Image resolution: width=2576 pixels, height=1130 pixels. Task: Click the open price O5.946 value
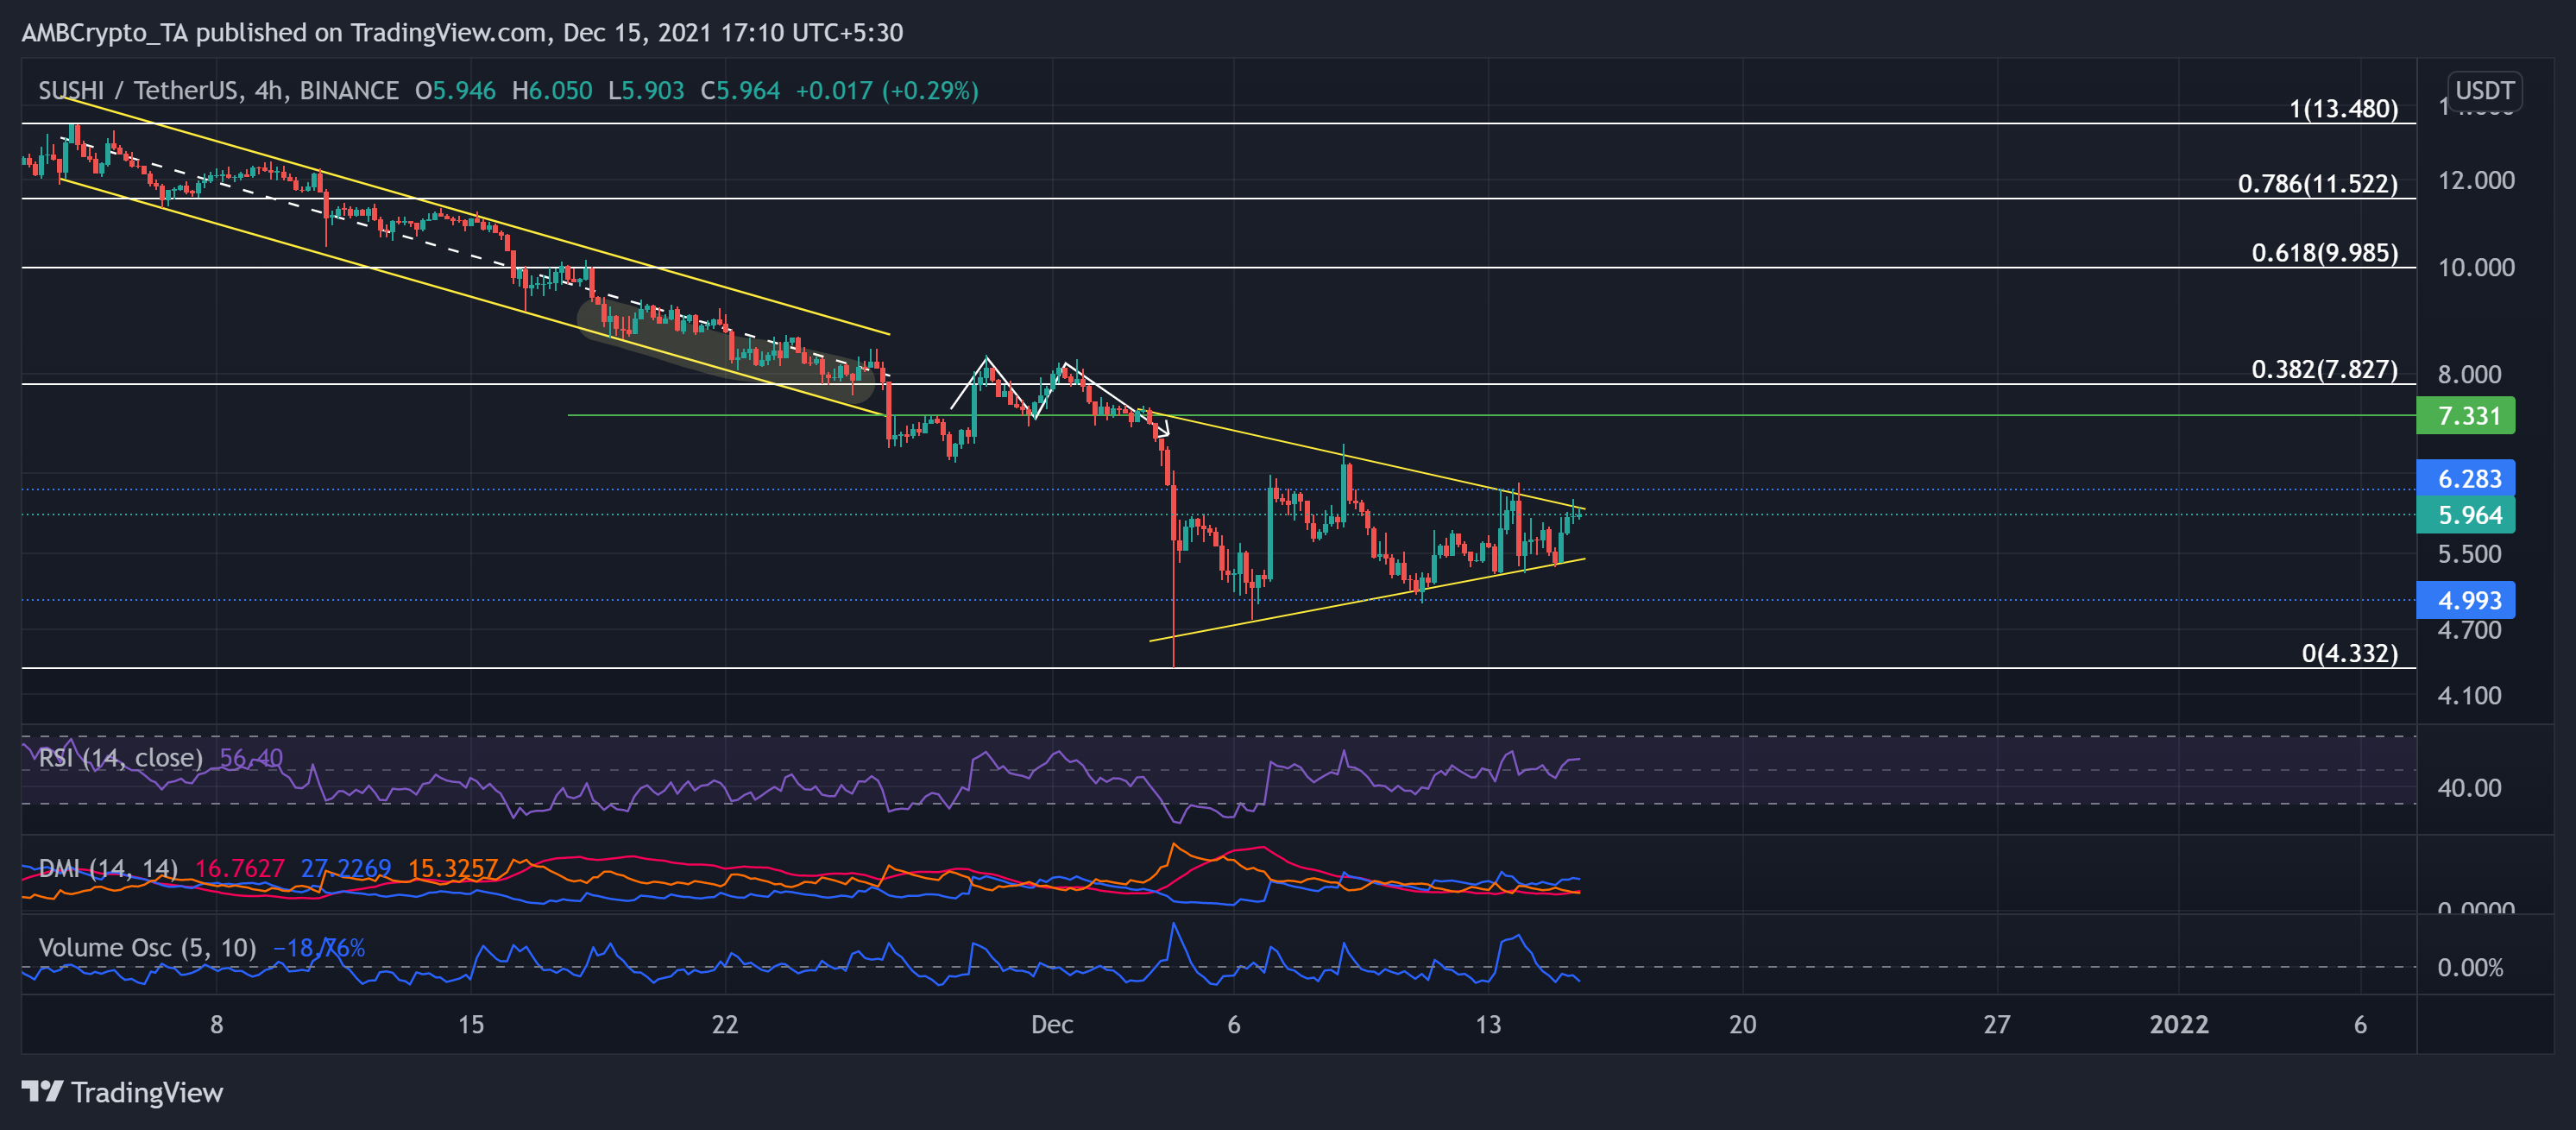[455, 90]
